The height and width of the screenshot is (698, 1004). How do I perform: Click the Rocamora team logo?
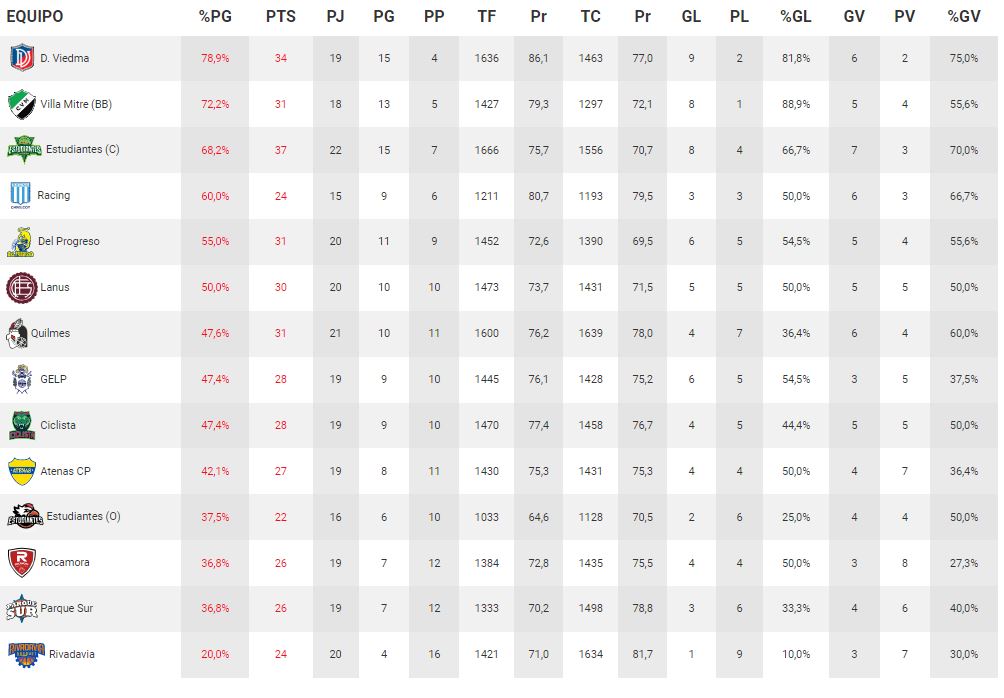(x=21, y=563)
